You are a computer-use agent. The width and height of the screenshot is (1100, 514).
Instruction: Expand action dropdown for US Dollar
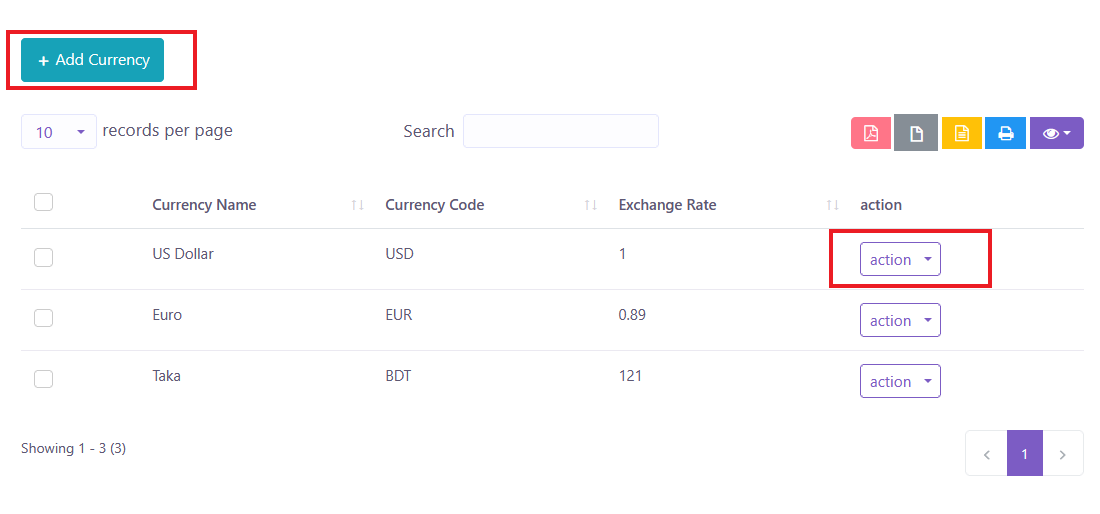click(x=900, y=259)
